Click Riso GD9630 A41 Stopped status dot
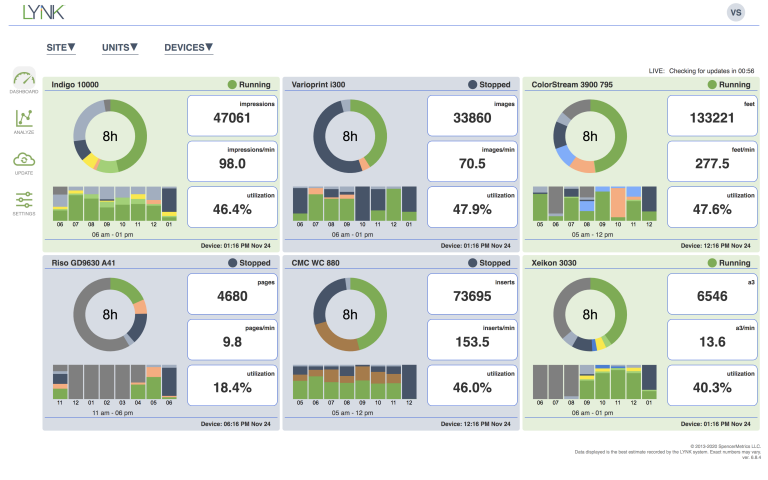This screenshot has height=480, width=768. tap(233, 263)
